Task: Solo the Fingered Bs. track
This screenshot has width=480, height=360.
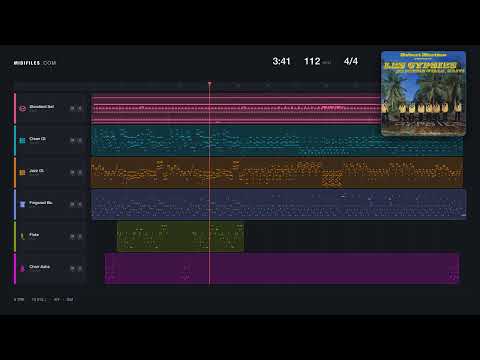Action: 80,204
